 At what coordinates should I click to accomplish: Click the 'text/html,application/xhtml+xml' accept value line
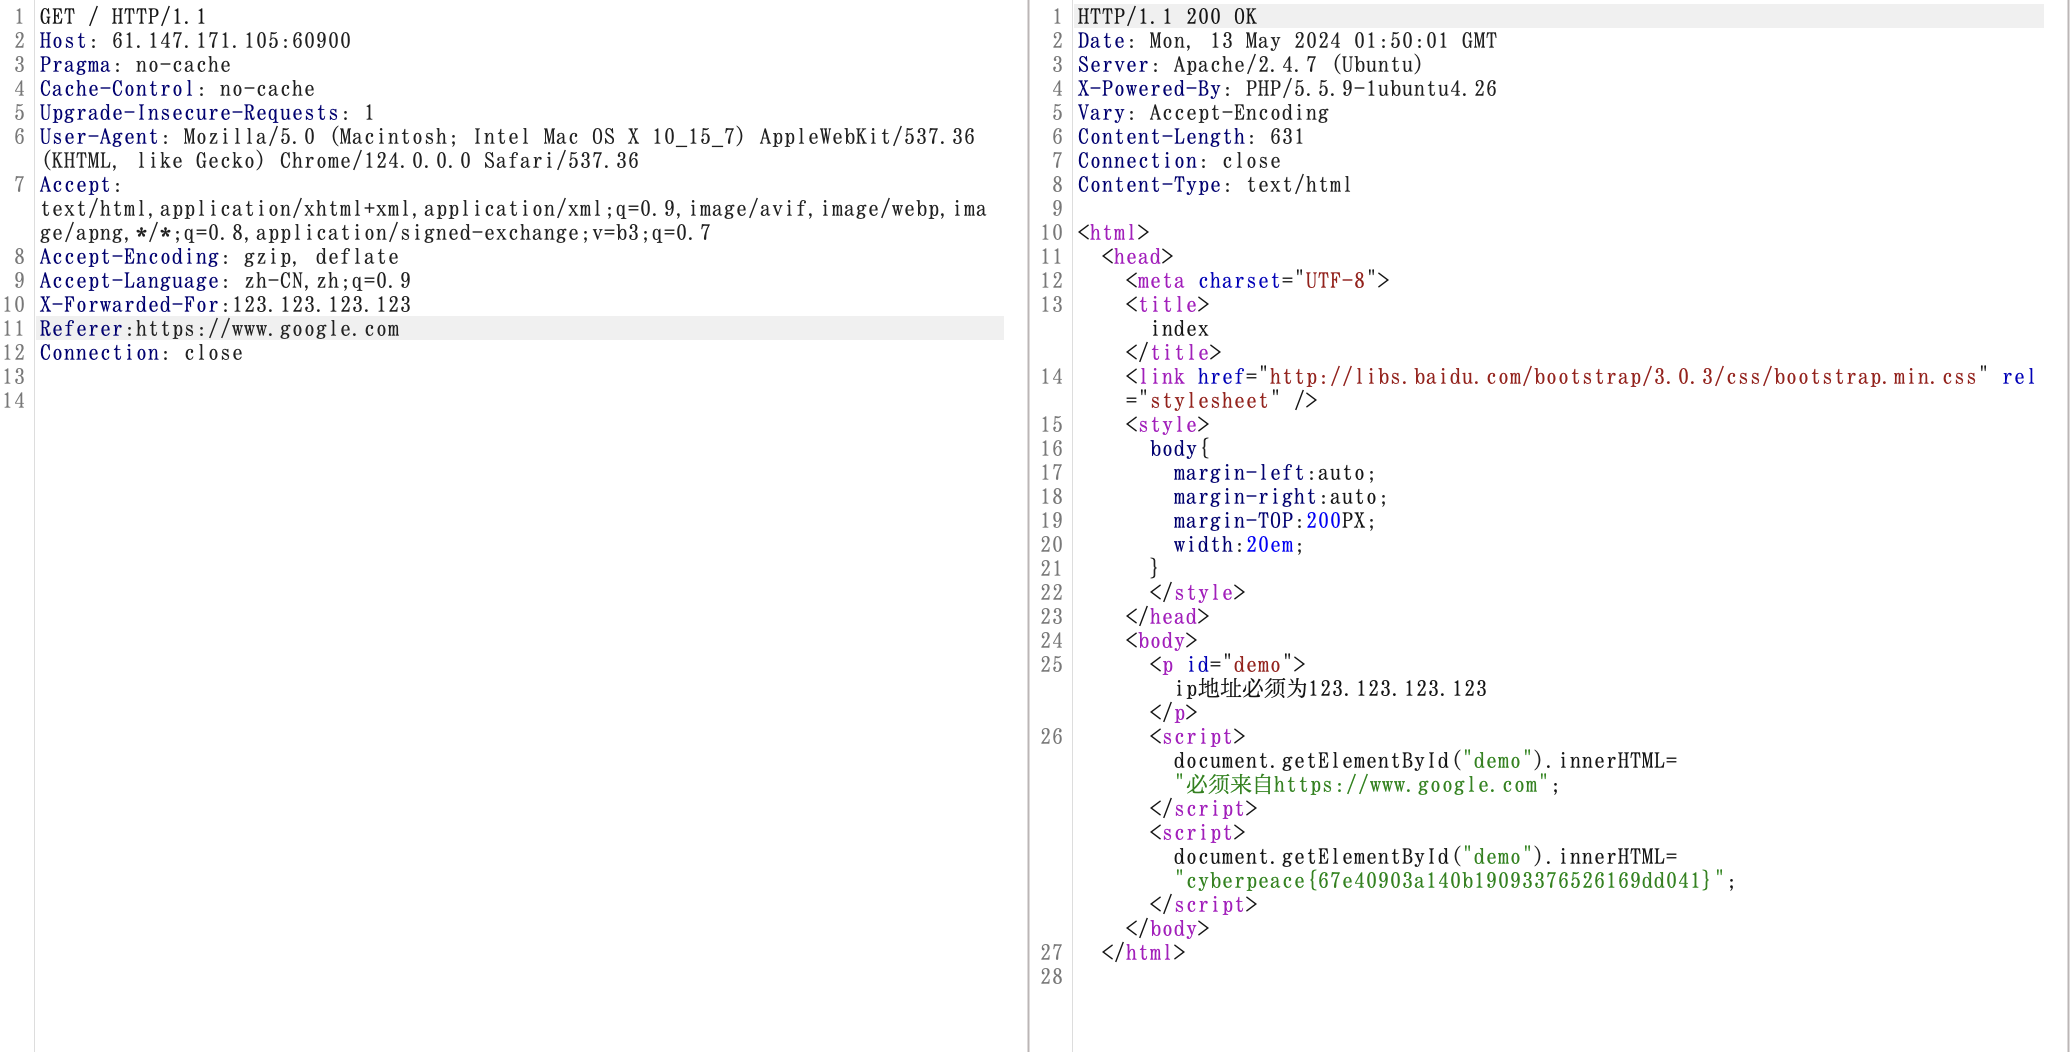pyautogui.click(x=513, y=209)
